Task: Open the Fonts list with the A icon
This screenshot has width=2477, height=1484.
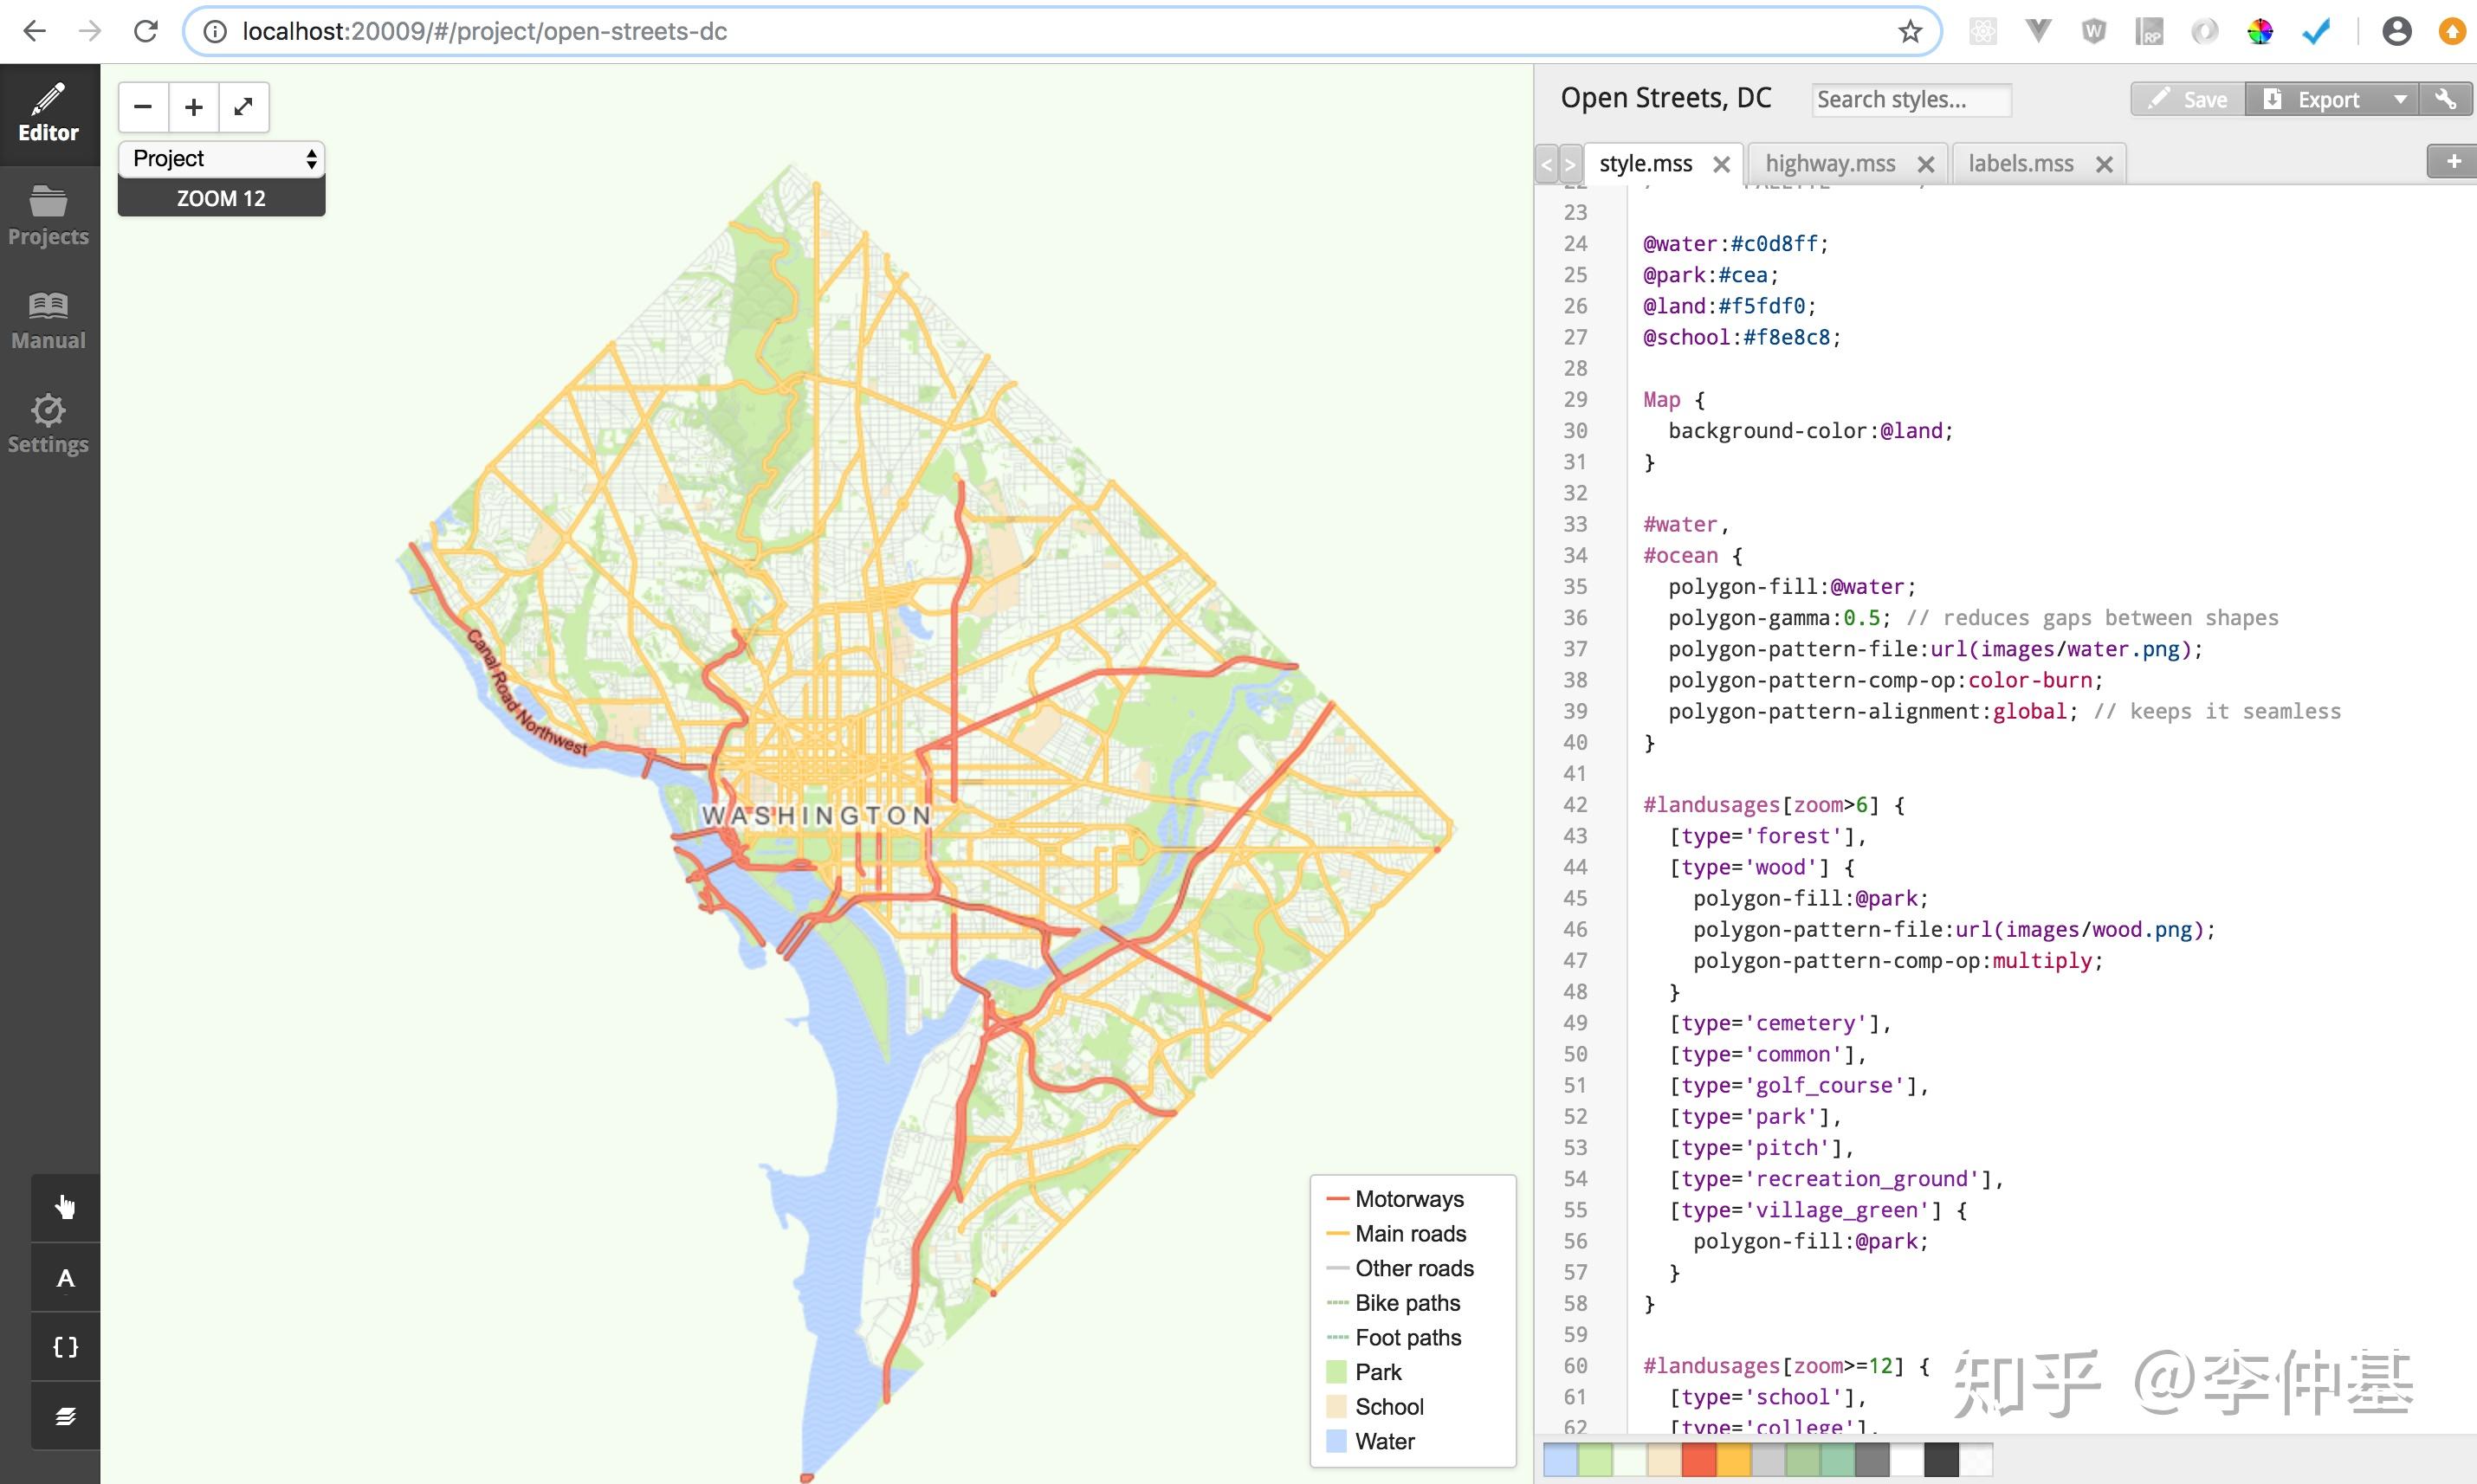Action: point(65,1276)
